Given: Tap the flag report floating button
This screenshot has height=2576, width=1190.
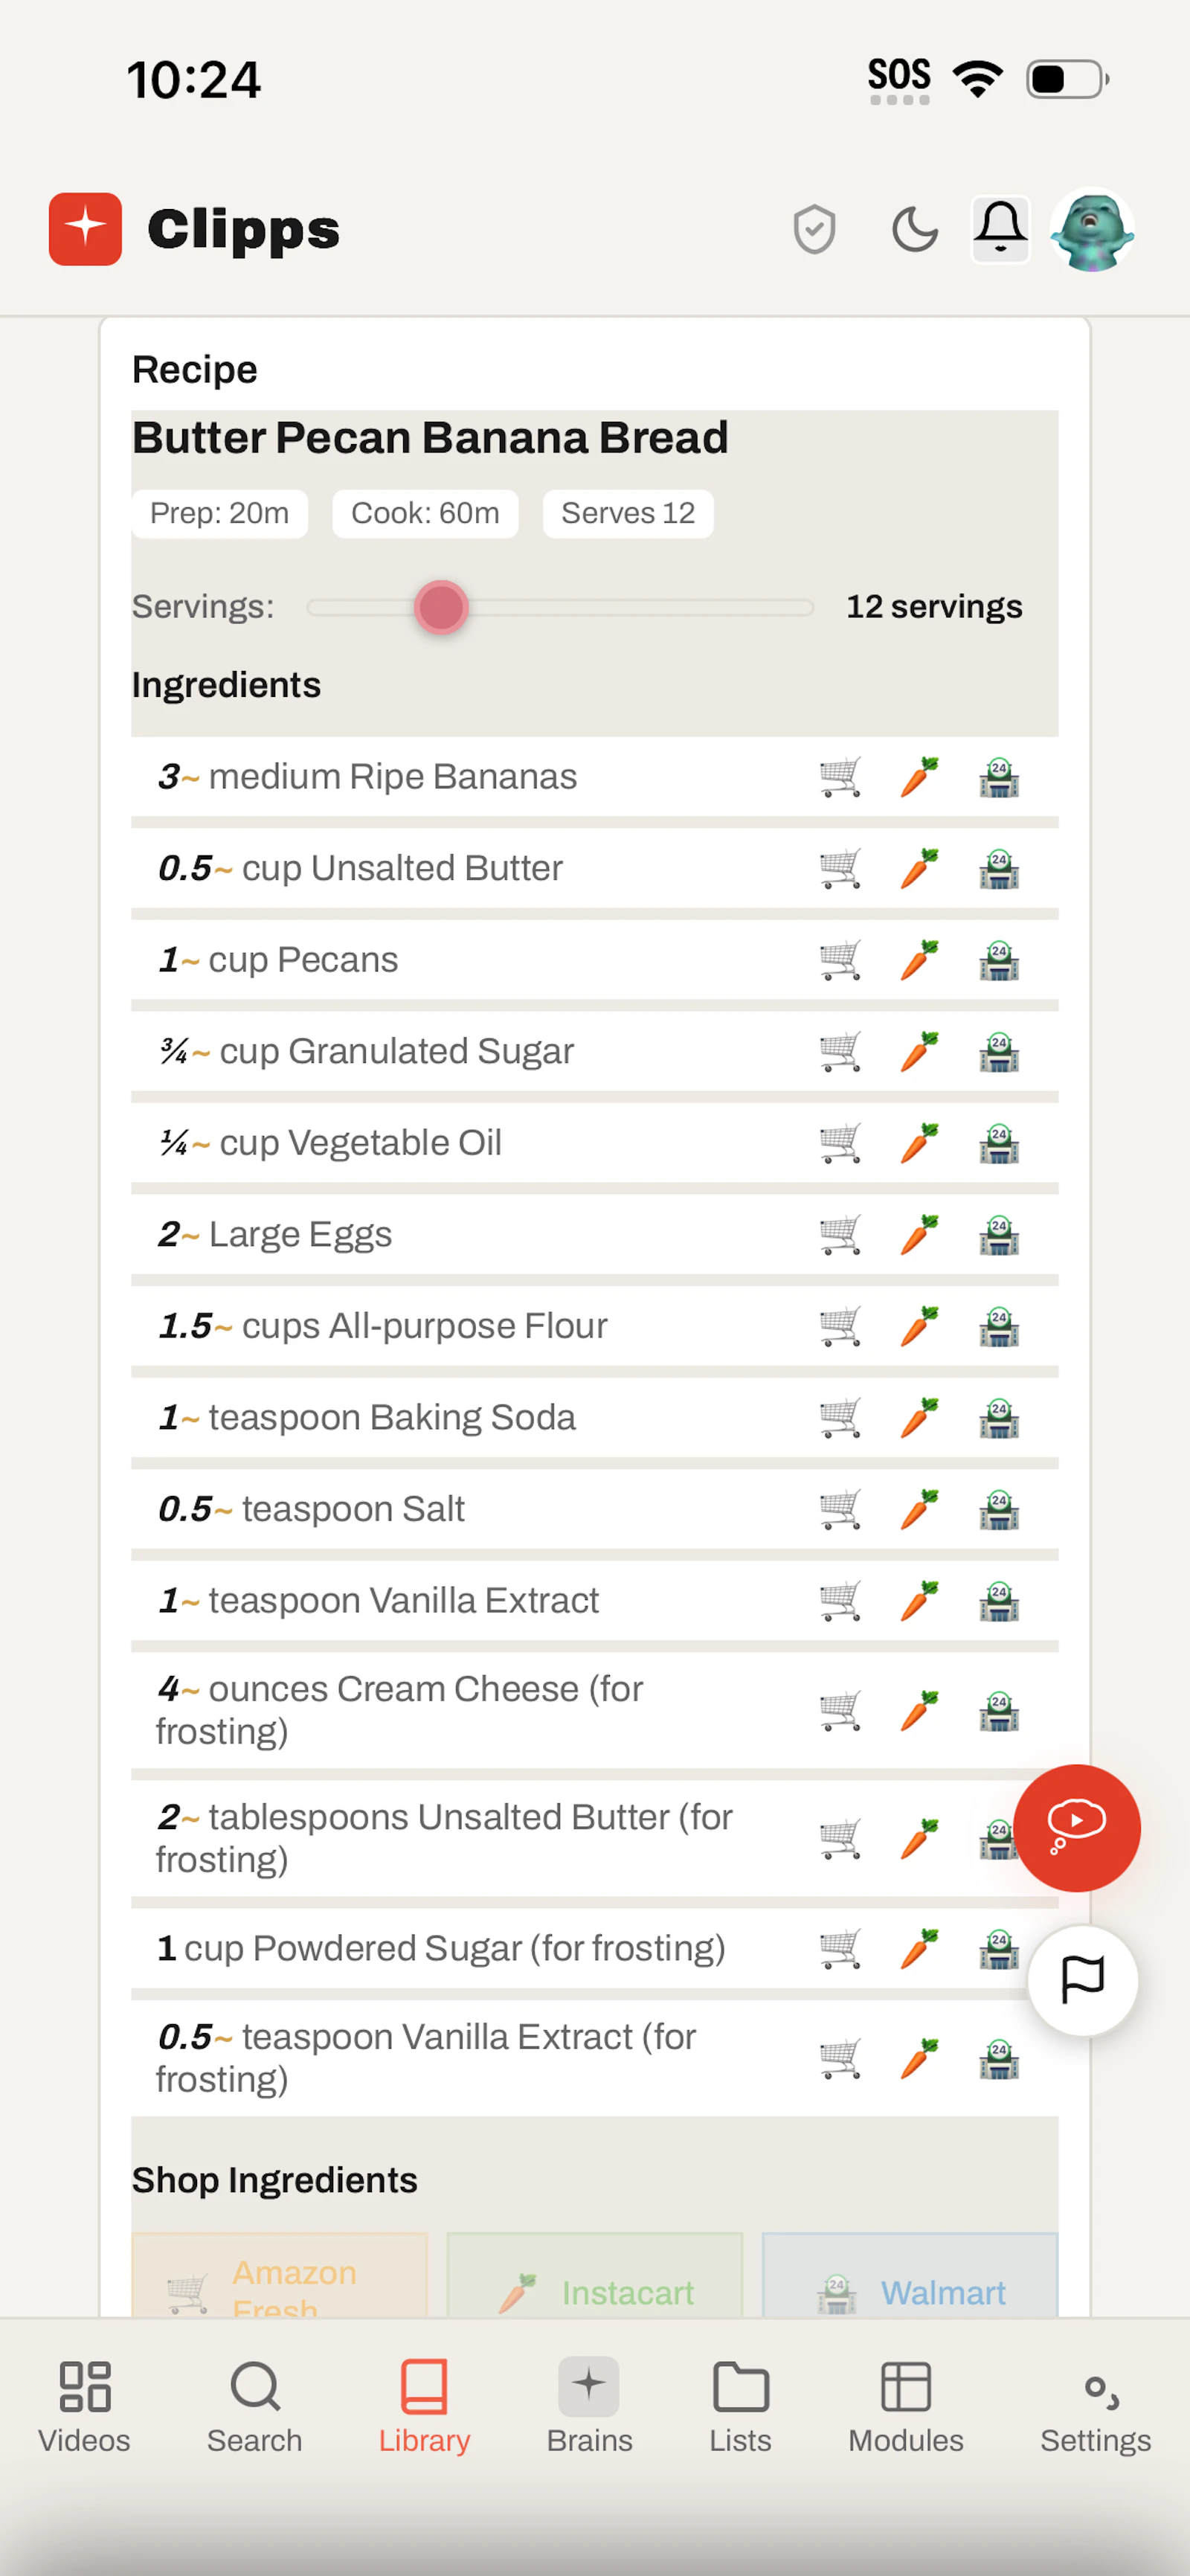Looking at the screenshot, I should tap(1082, 1980).
